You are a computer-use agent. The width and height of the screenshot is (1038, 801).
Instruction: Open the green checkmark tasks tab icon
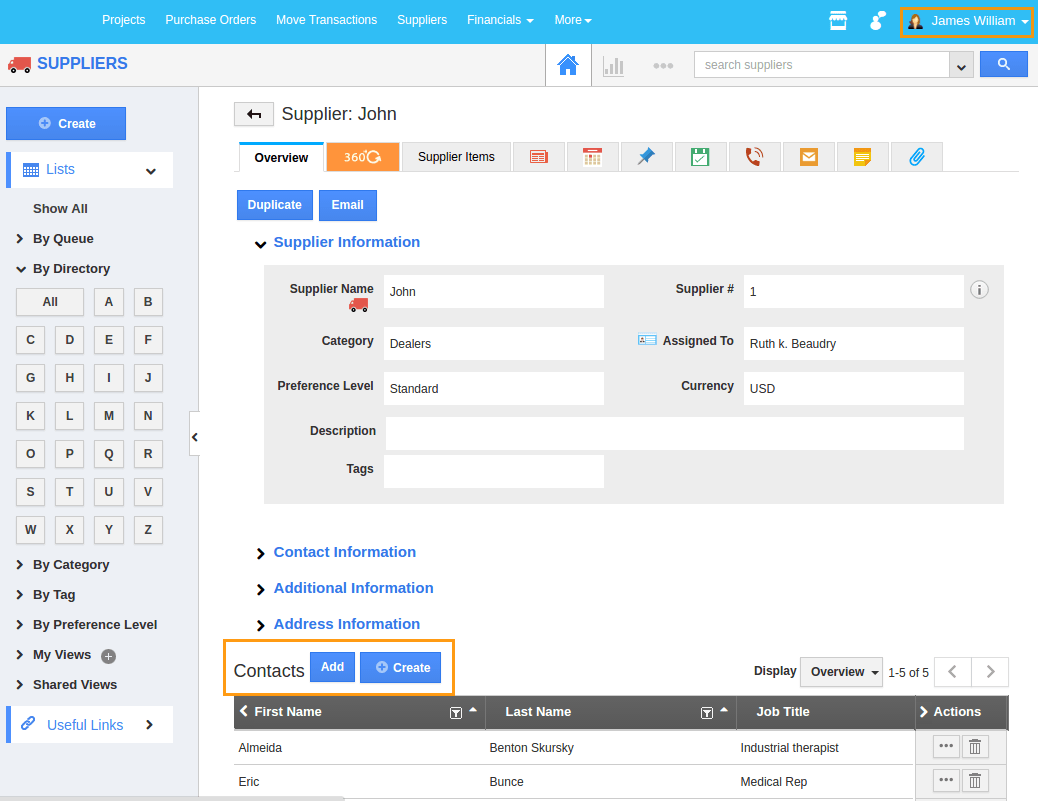pos(700,157)
